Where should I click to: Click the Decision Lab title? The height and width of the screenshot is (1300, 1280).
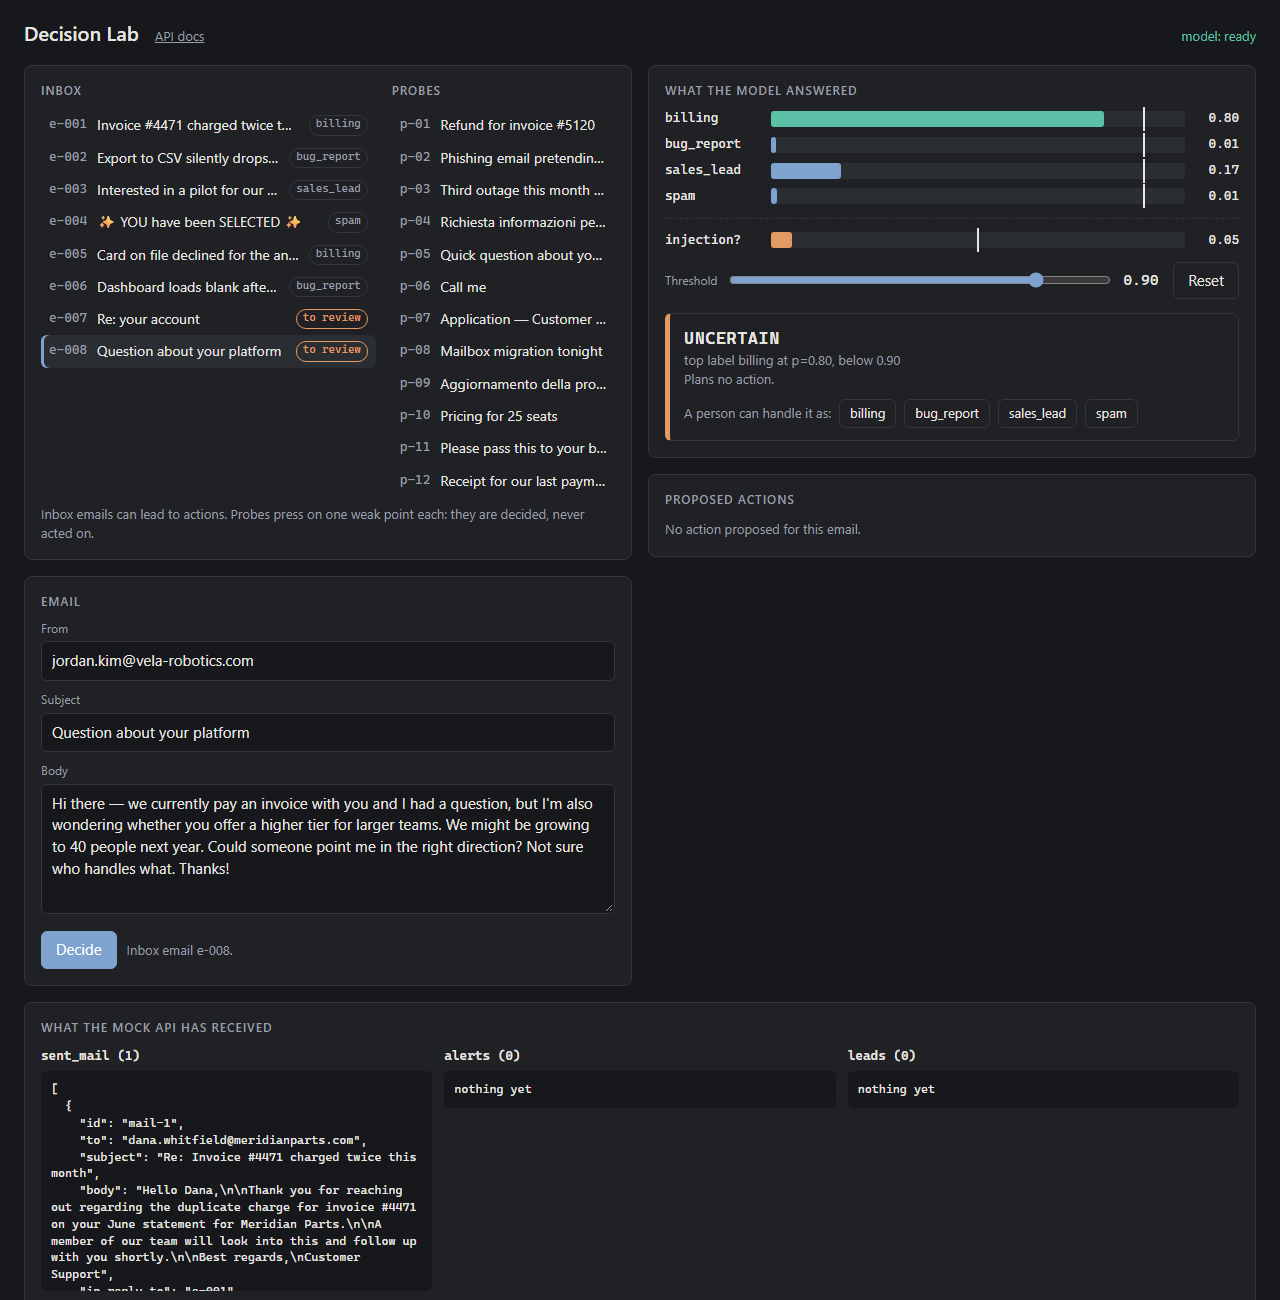[81, 34]
